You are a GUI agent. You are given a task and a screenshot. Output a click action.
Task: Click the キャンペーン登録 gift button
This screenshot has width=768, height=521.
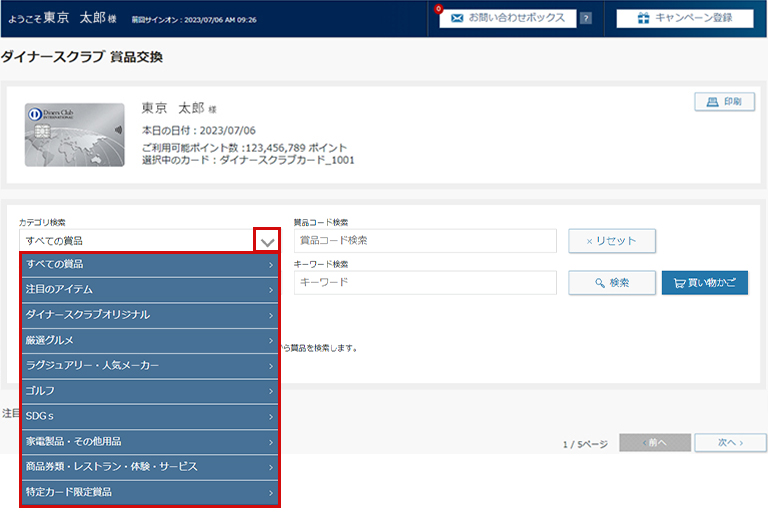(x=684, y=18)
